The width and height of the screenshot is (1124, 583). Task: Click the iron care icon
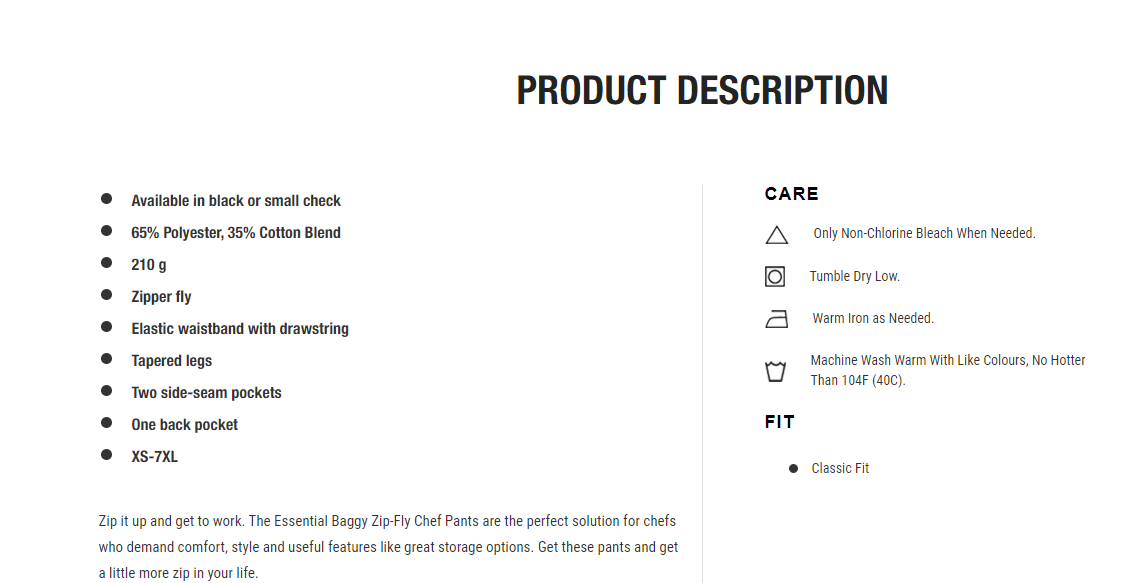tap(776, 319)
